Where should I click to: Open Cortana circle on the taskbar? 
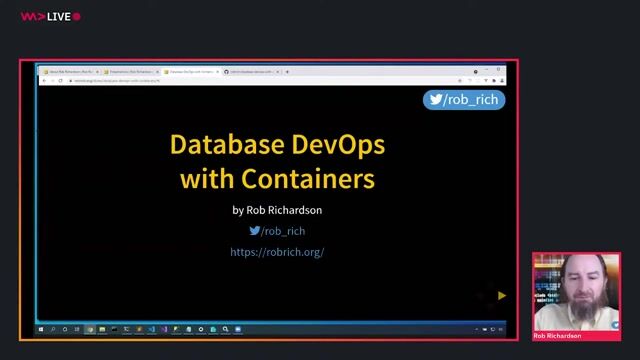(x=65, y=329)
